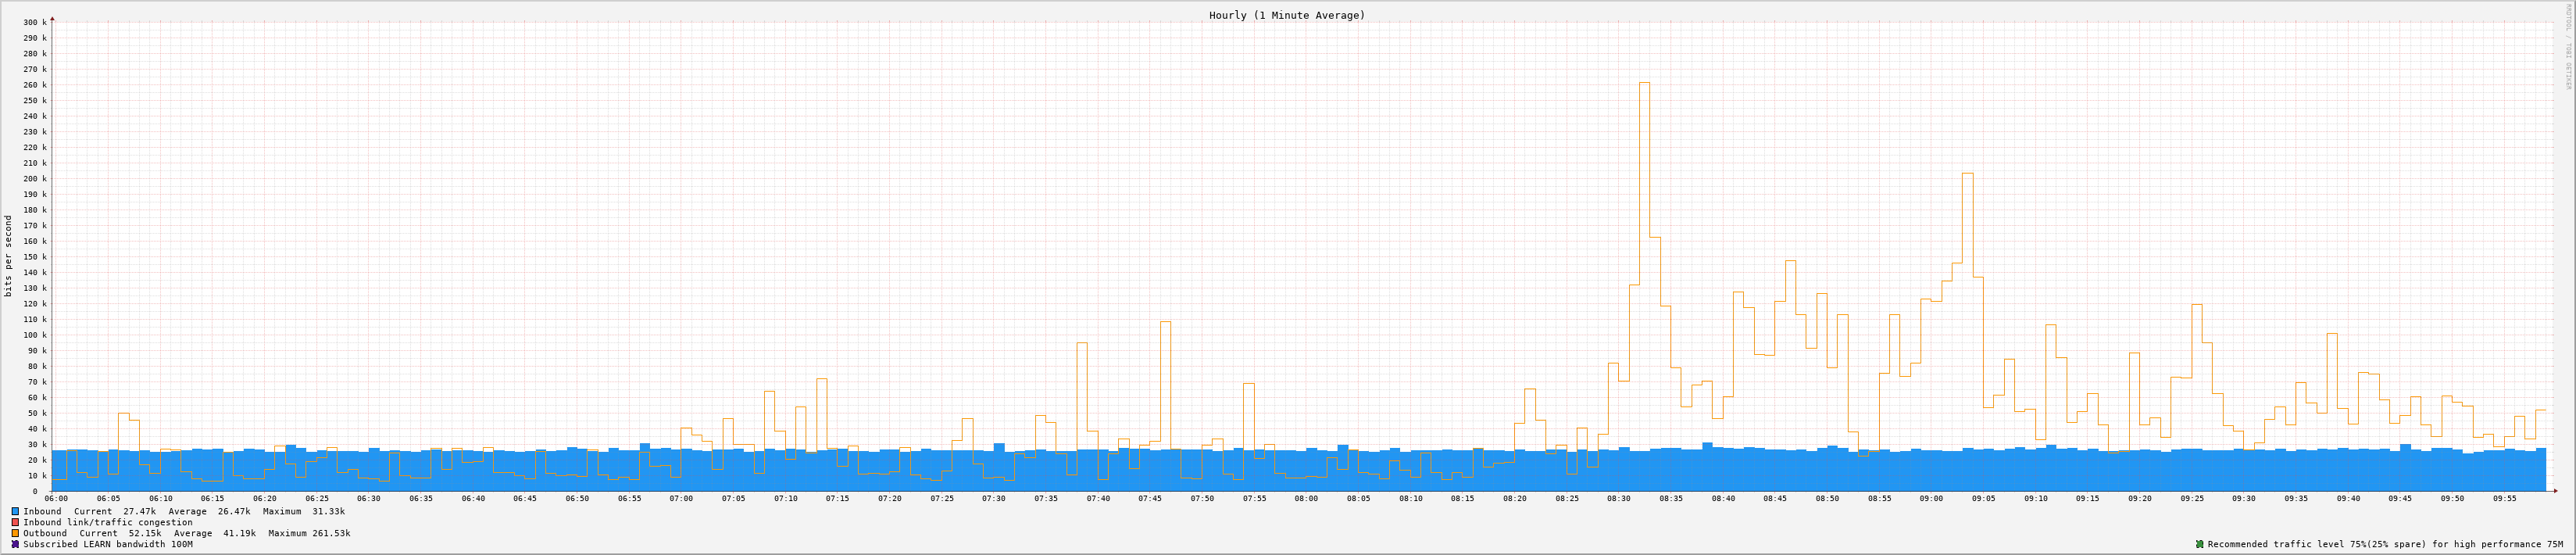Click the 06:00 time axis label
This screenshot has height=555, width=2576.
click(x=56, y=498)
